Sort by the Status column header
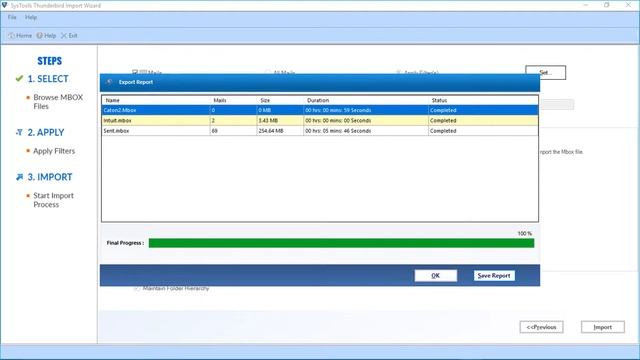This screenshot has width=640, height=360. coord(439,100)
